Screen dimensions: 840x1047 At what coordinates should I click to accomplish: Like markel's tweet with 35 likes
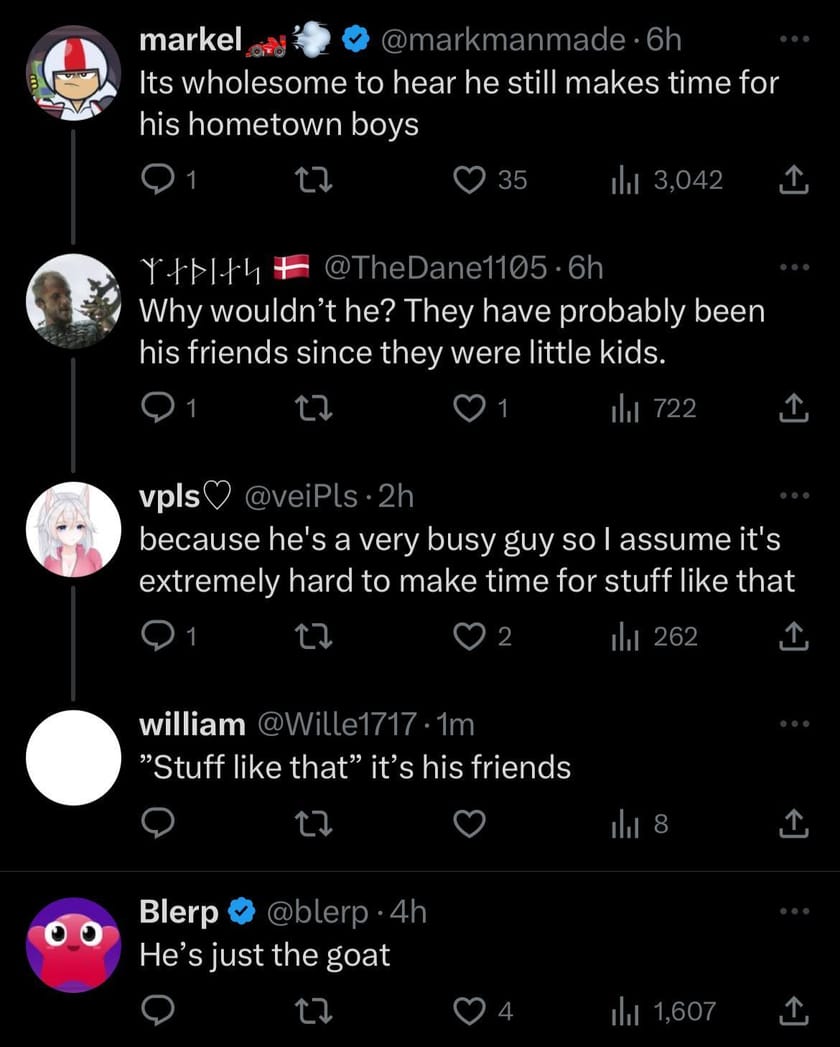pos(470,180)
